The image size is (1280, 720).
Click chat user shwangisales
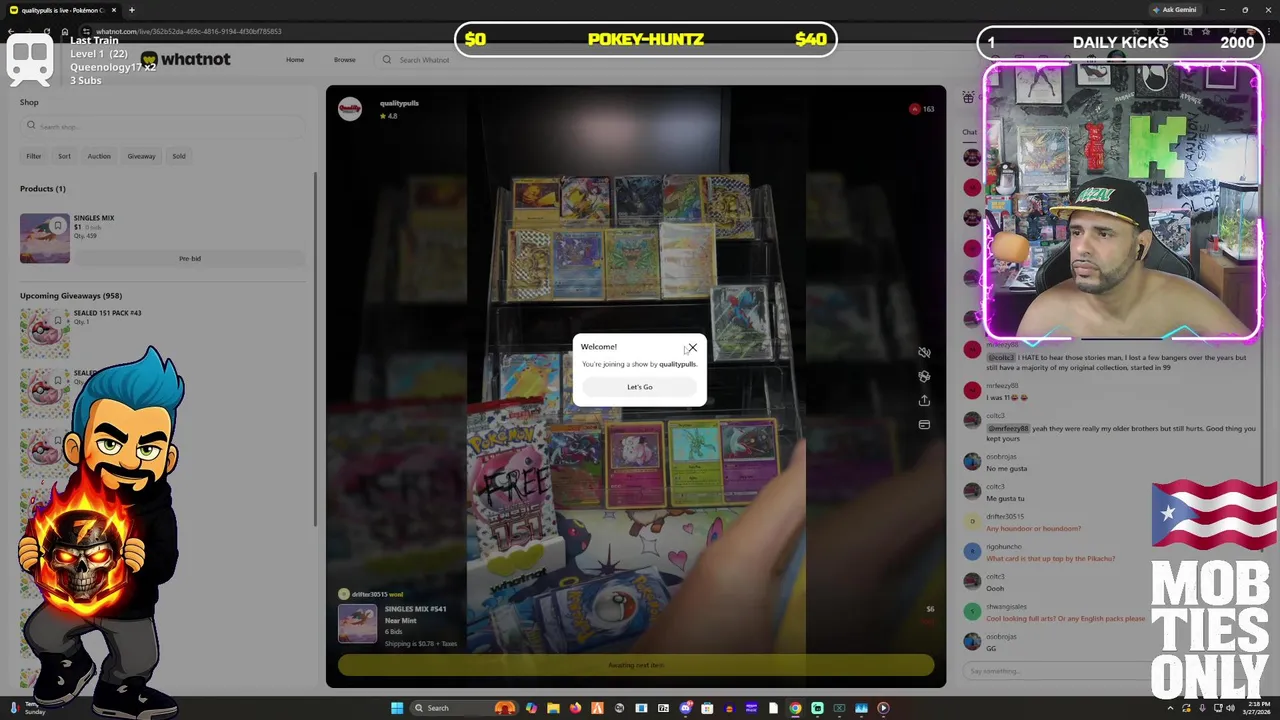click(x=1006, y=607)
